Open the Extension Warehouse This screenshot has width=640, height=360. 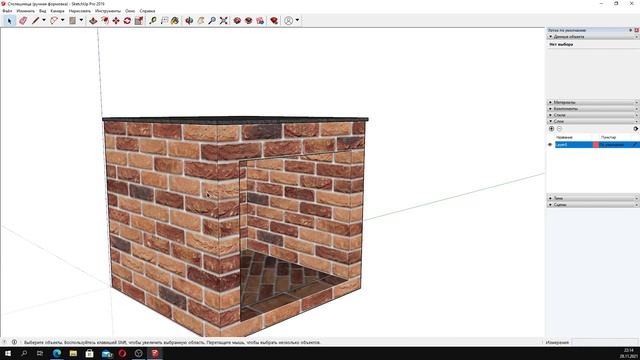pos(249,20)
